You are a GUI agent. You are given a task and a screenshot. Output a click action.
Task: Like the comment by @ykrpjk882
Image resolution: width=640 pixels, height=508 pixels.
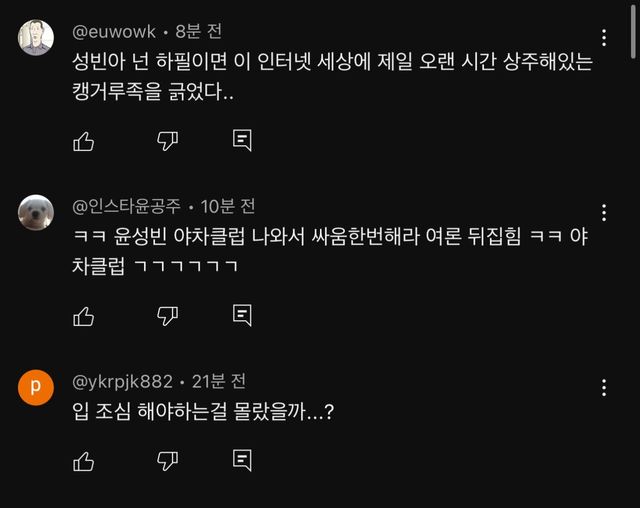click(84, 461)
